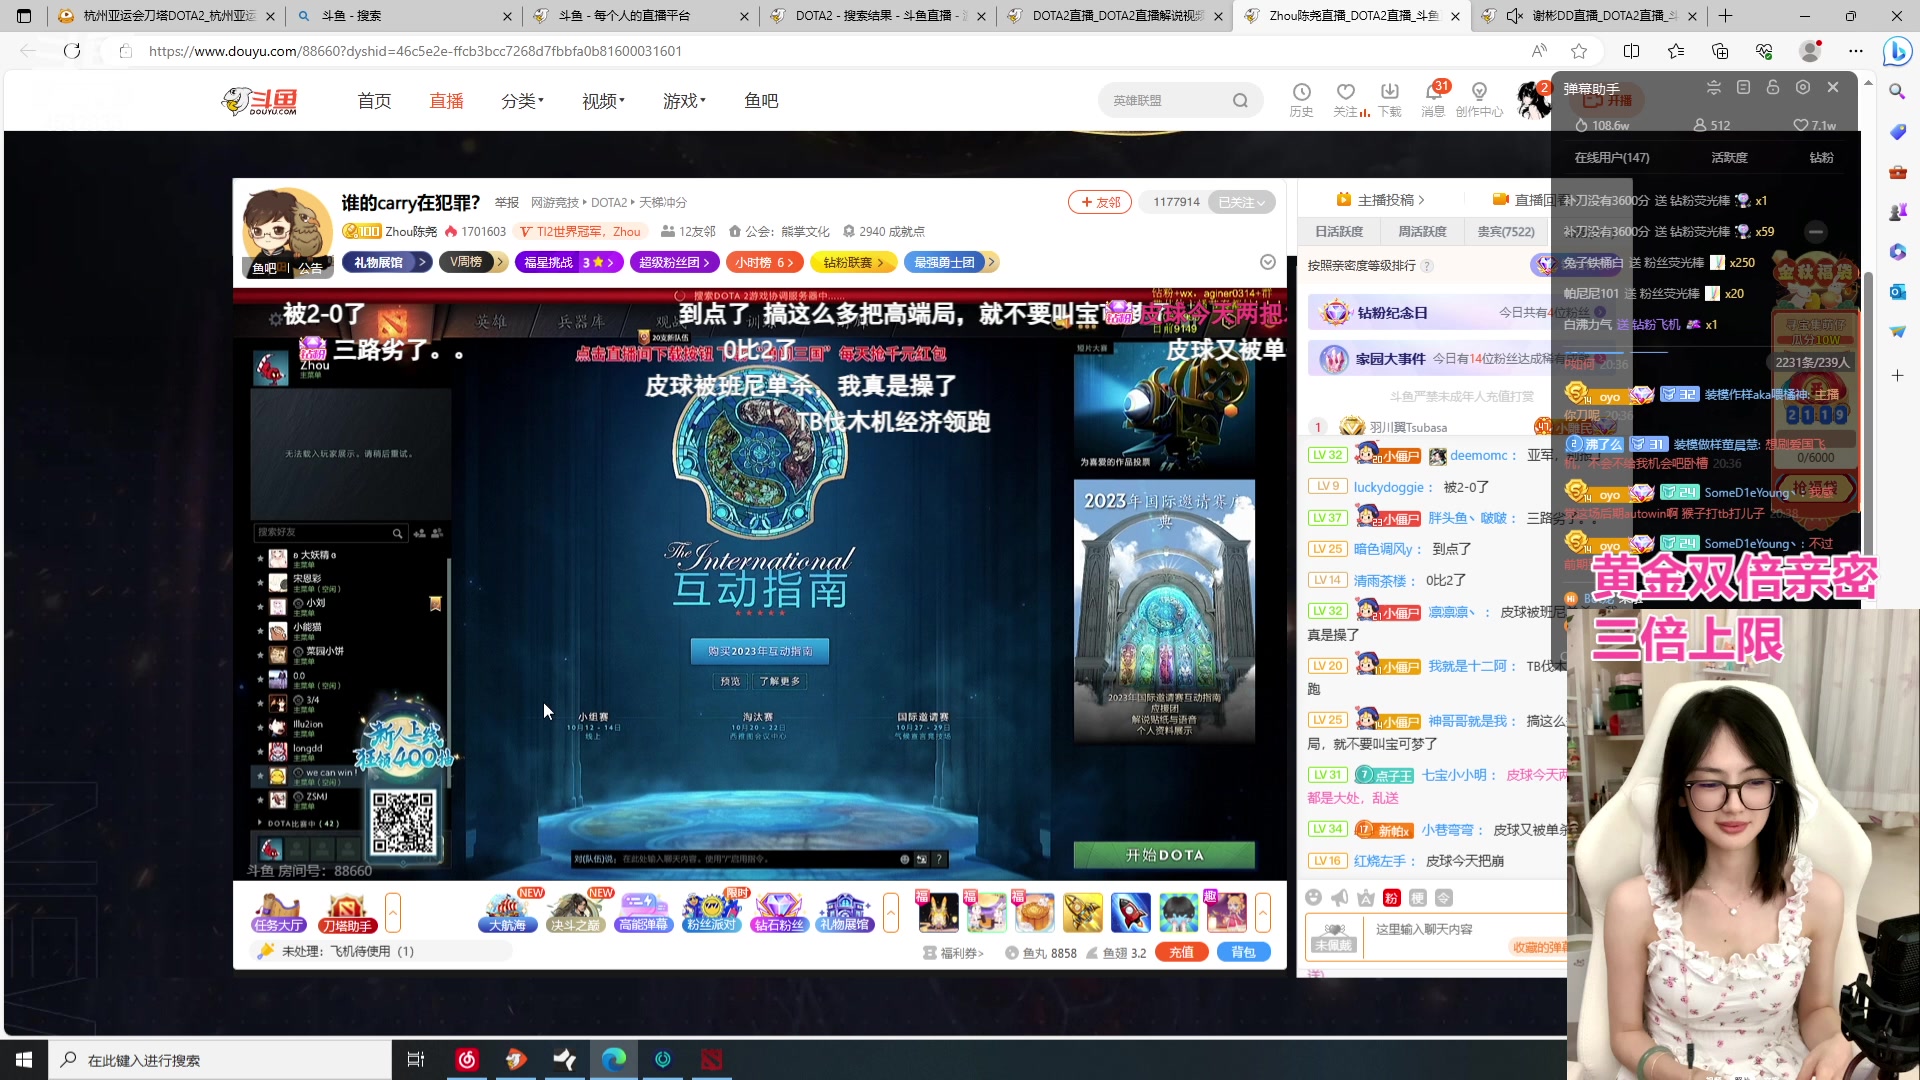Open the 决斗之巅 icon
1920x1080 pixels.
pyautogui.click(x=575, y=912)
